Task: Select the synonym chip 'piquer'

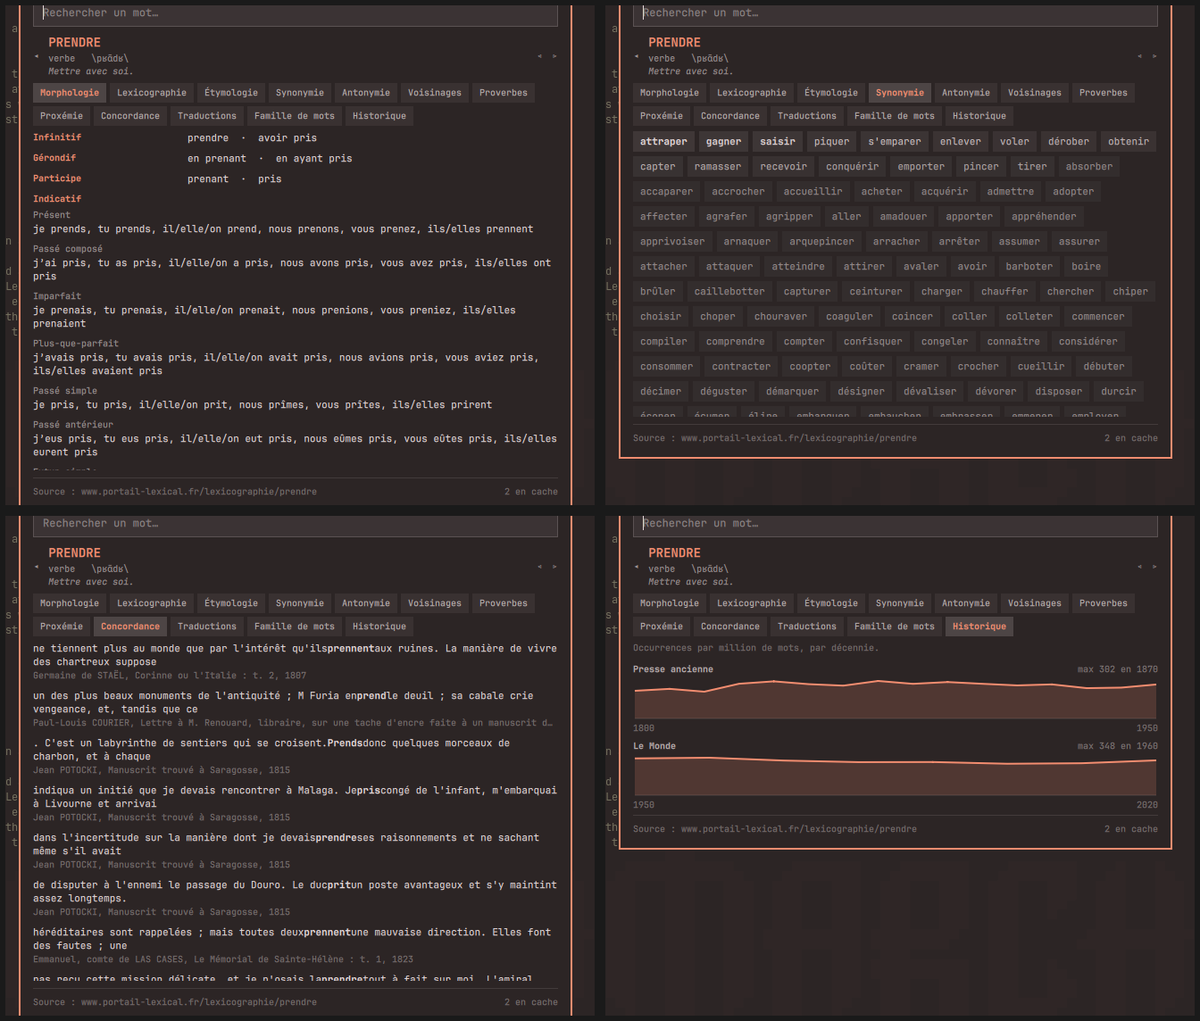Action: coord(831,142)
